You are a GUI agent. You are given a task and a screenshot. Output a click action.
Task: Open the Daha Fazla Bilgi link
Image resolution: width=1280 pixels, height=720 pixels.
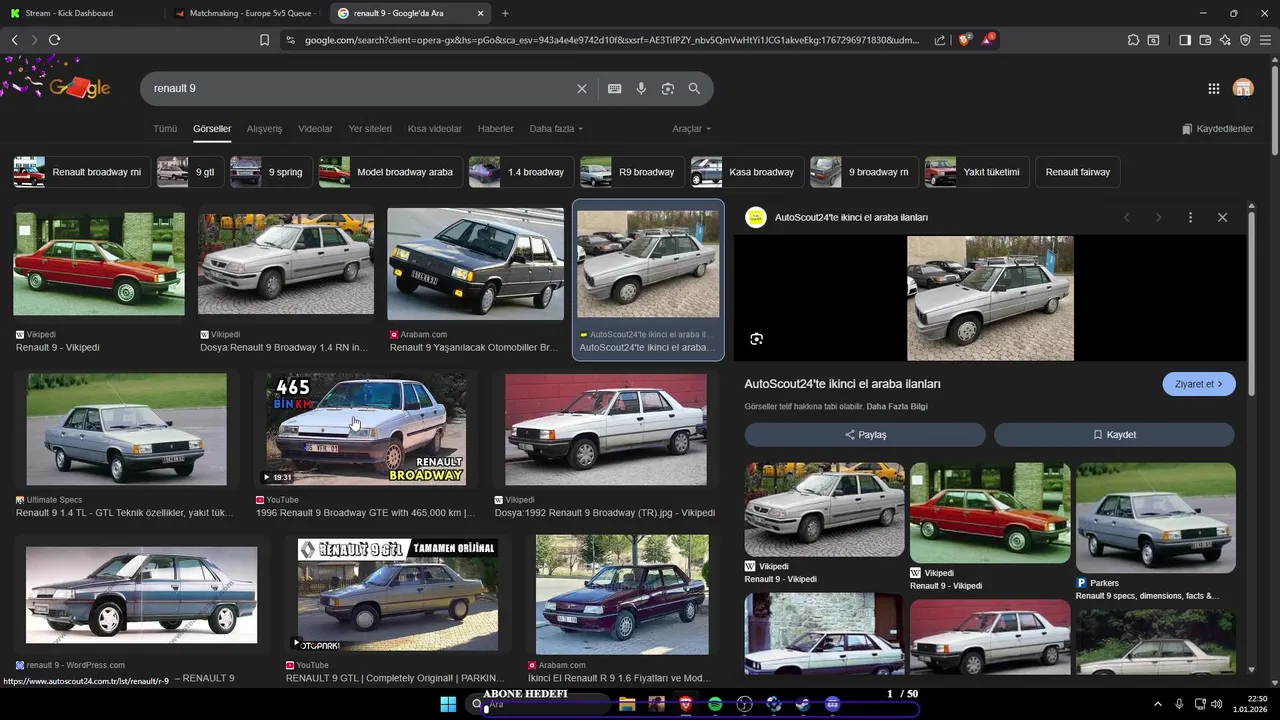click(897, 407)
